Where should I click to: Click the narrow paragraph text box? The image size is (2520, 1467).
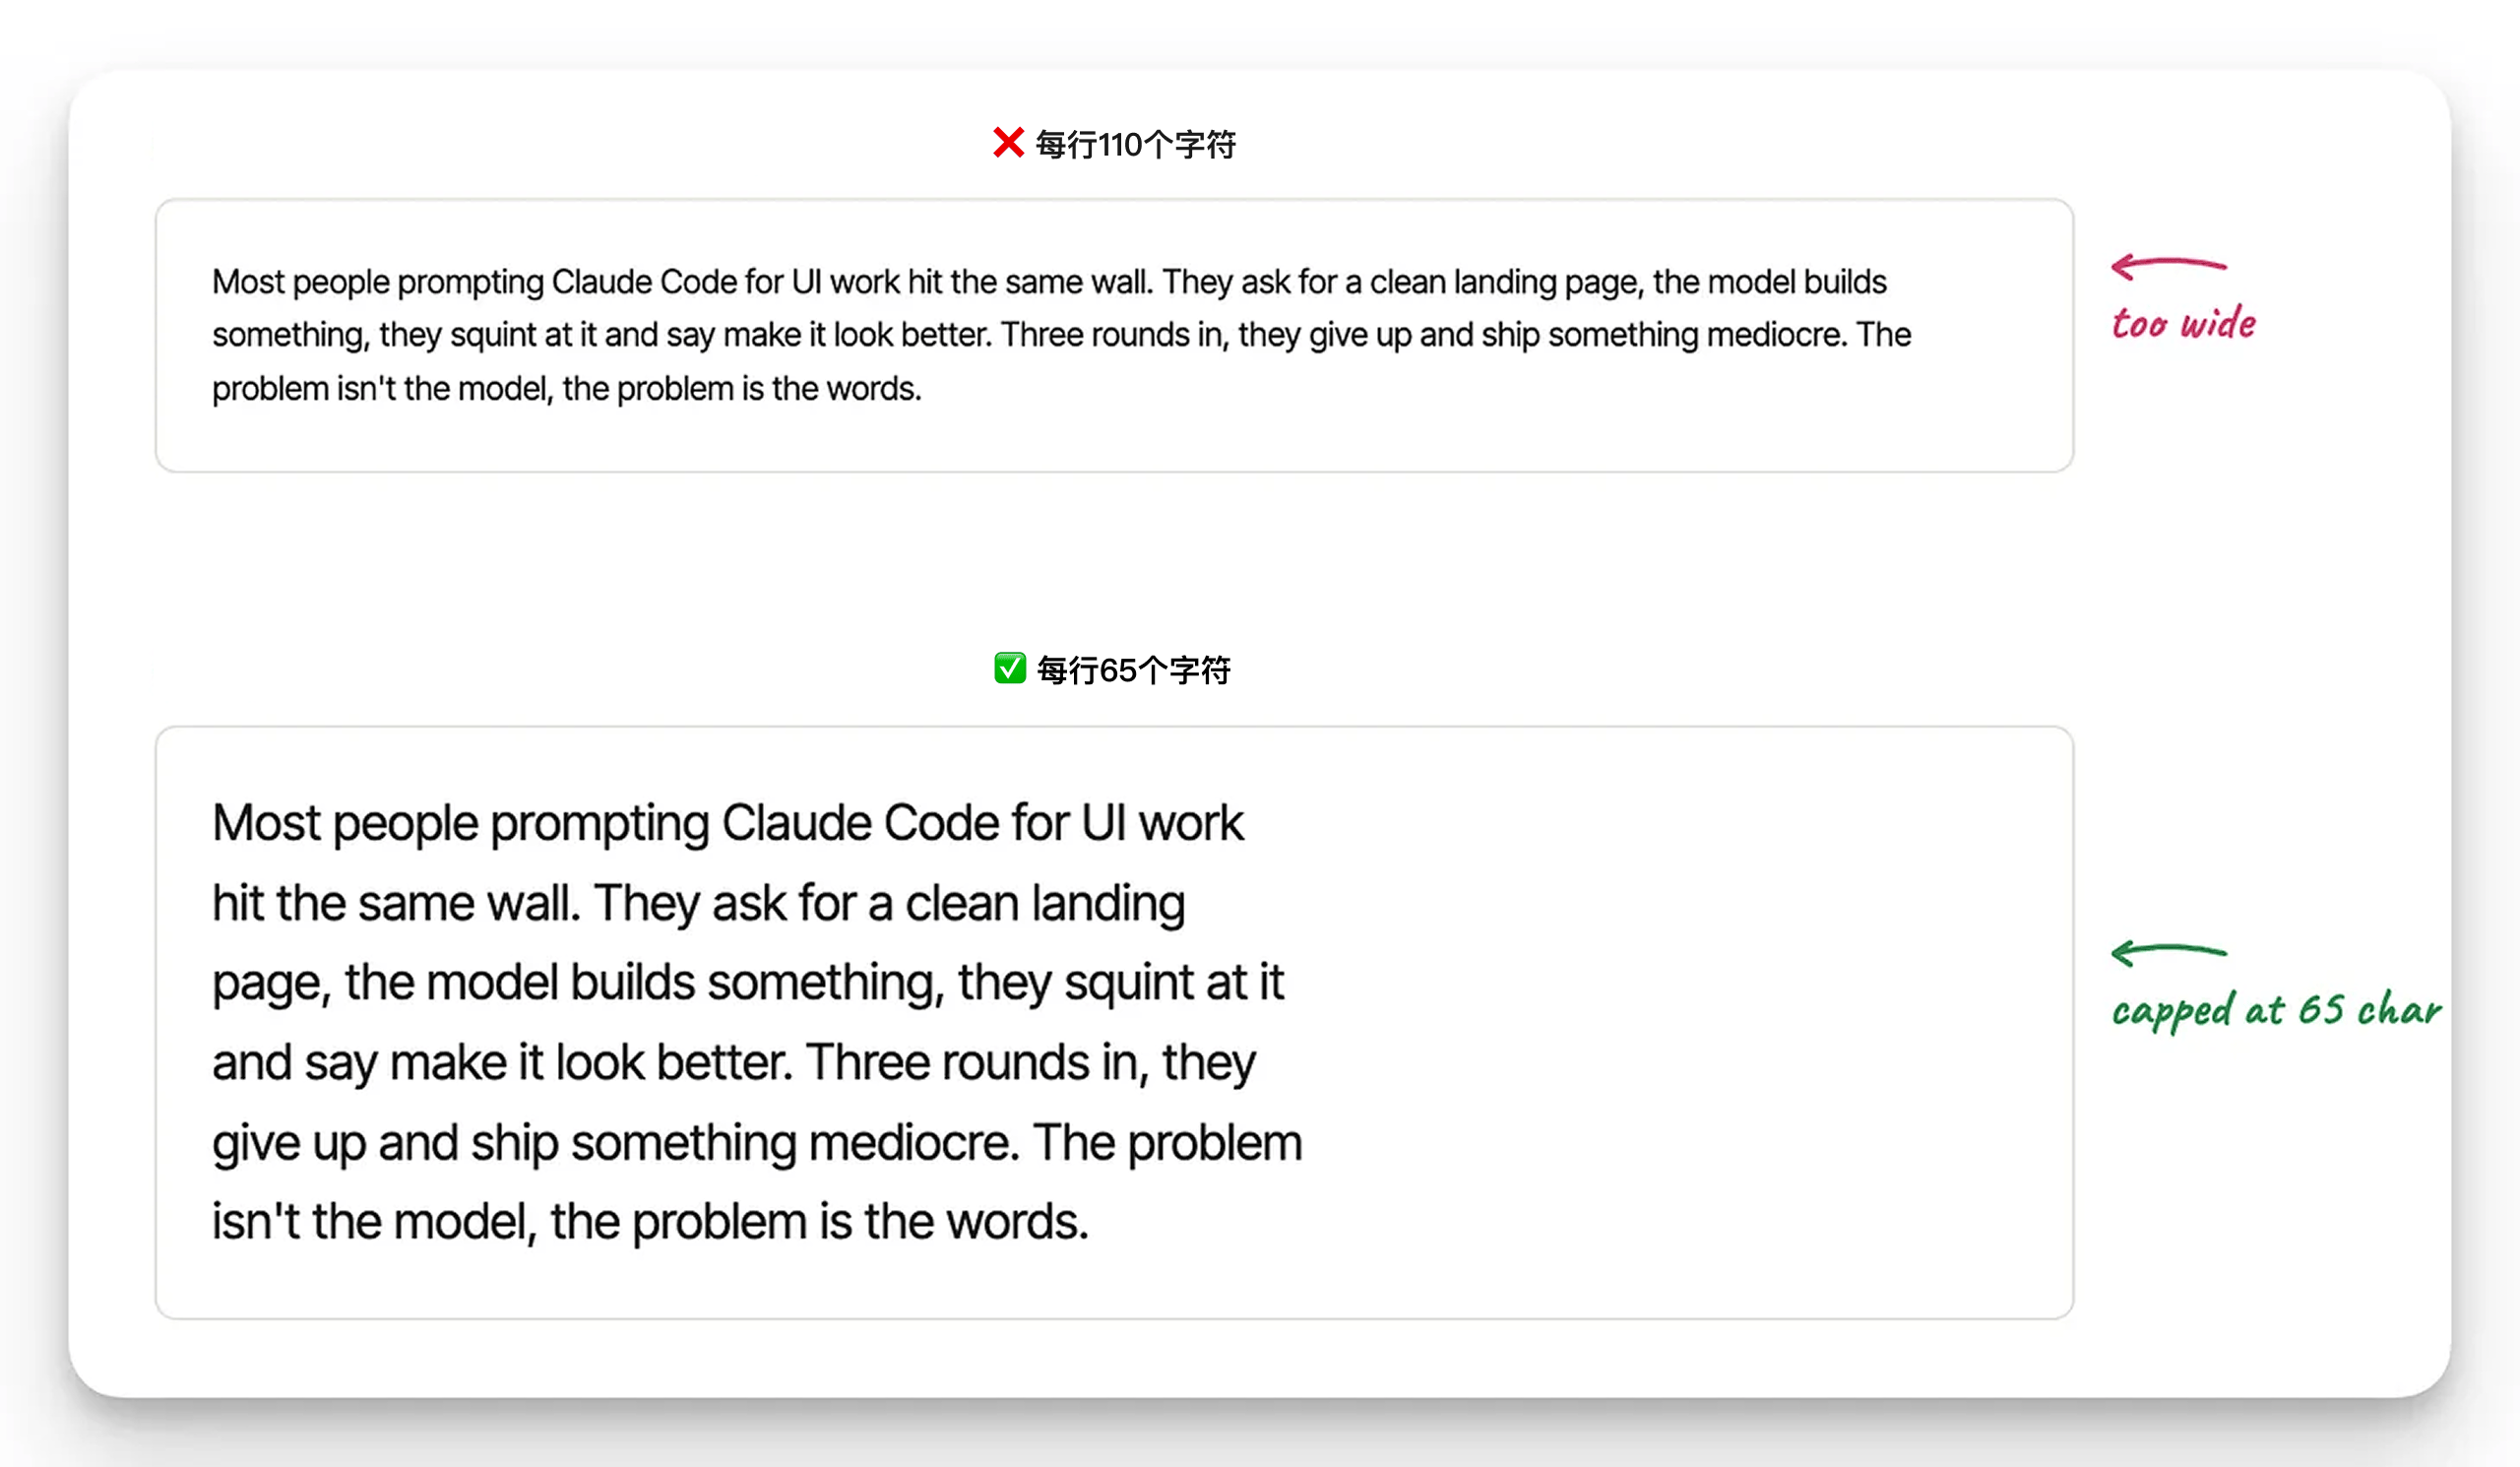point(1114,1022)
